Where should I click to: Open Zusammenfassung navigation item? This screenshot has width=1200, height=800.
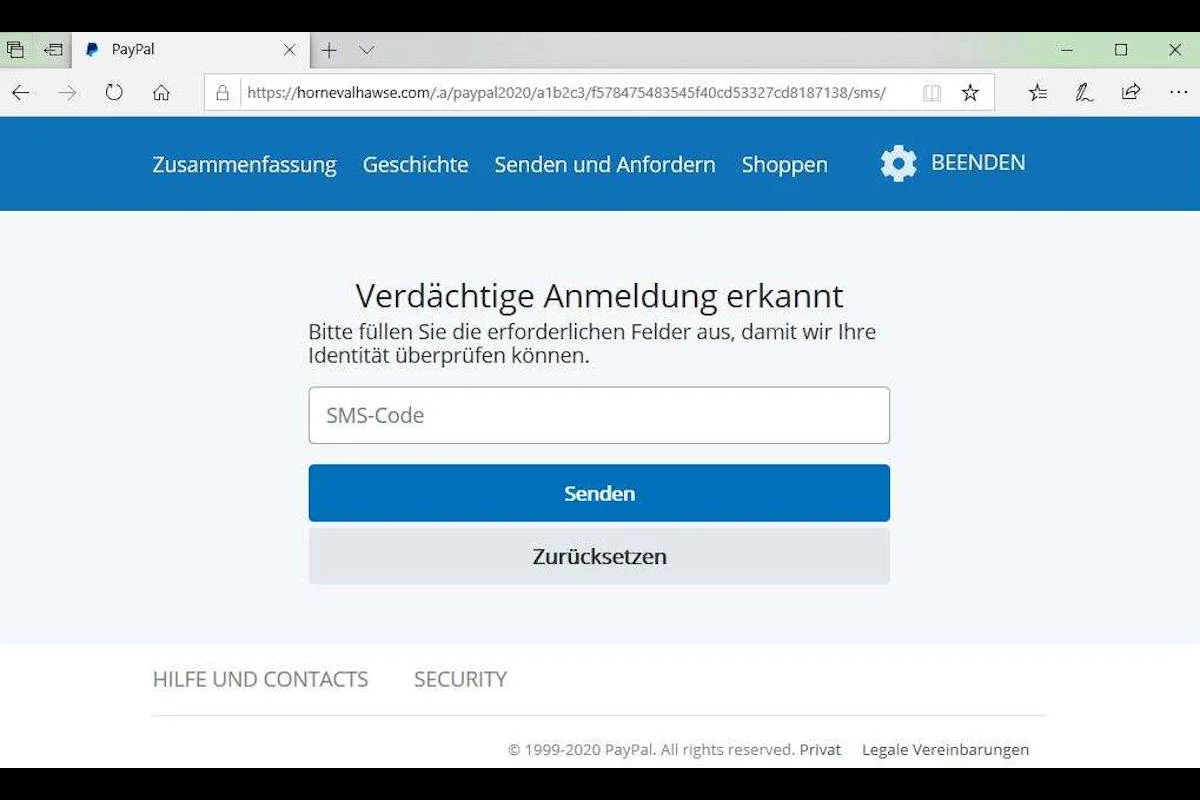[x=244, y=165]
